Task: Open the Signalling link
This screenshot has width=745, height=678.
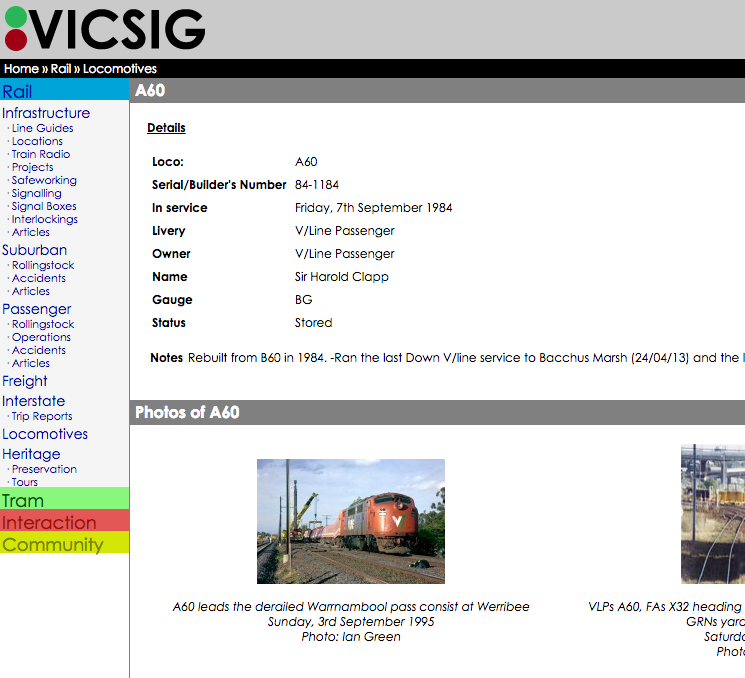Action: point(37,193)
